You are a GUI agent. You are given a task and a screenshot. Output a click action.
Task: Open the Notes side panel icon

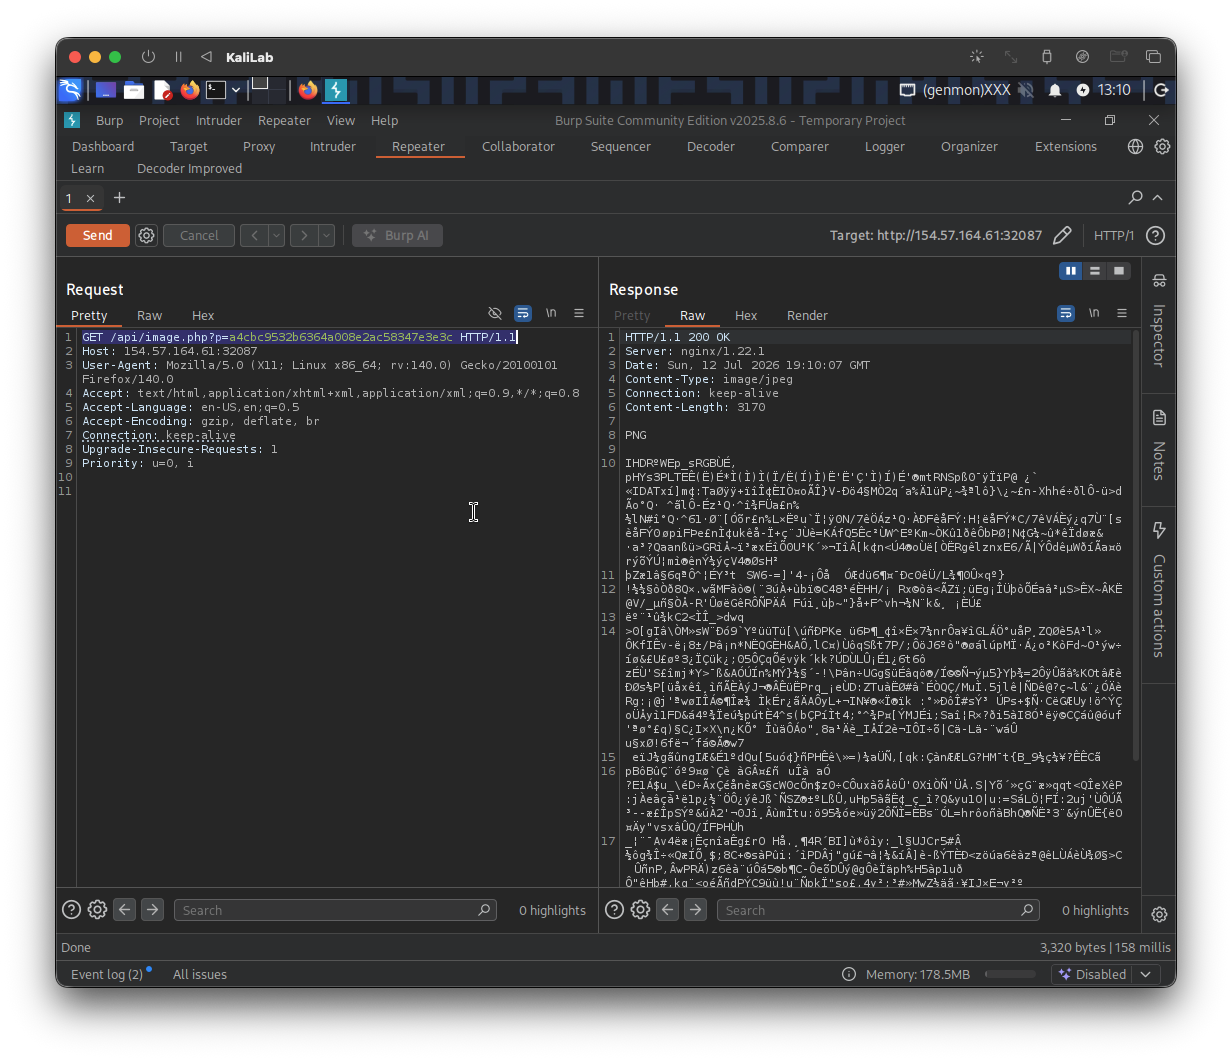click(1159, 417)
